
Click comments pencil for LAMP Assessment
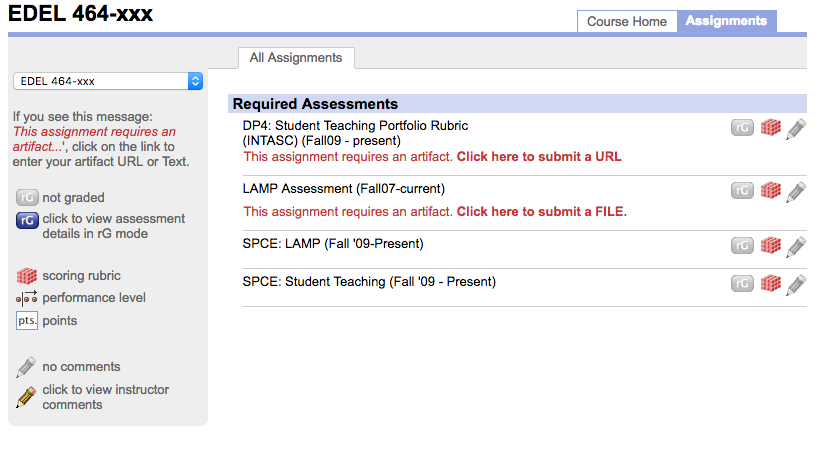point(795,190)
